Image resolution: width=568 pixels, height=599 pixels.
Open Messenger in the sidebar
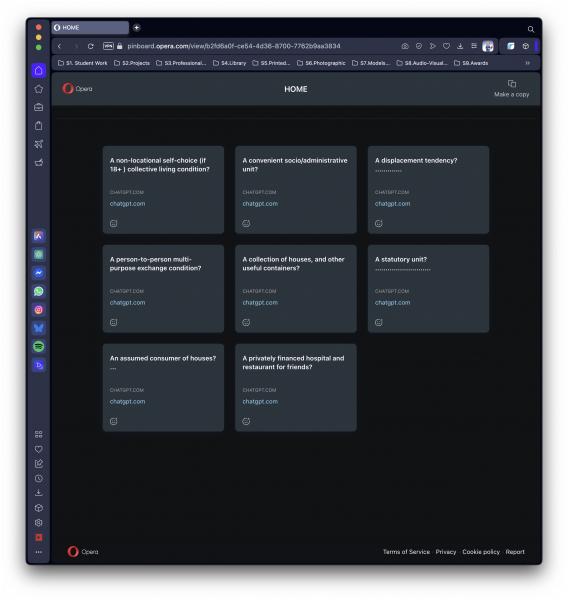(39, 273)
